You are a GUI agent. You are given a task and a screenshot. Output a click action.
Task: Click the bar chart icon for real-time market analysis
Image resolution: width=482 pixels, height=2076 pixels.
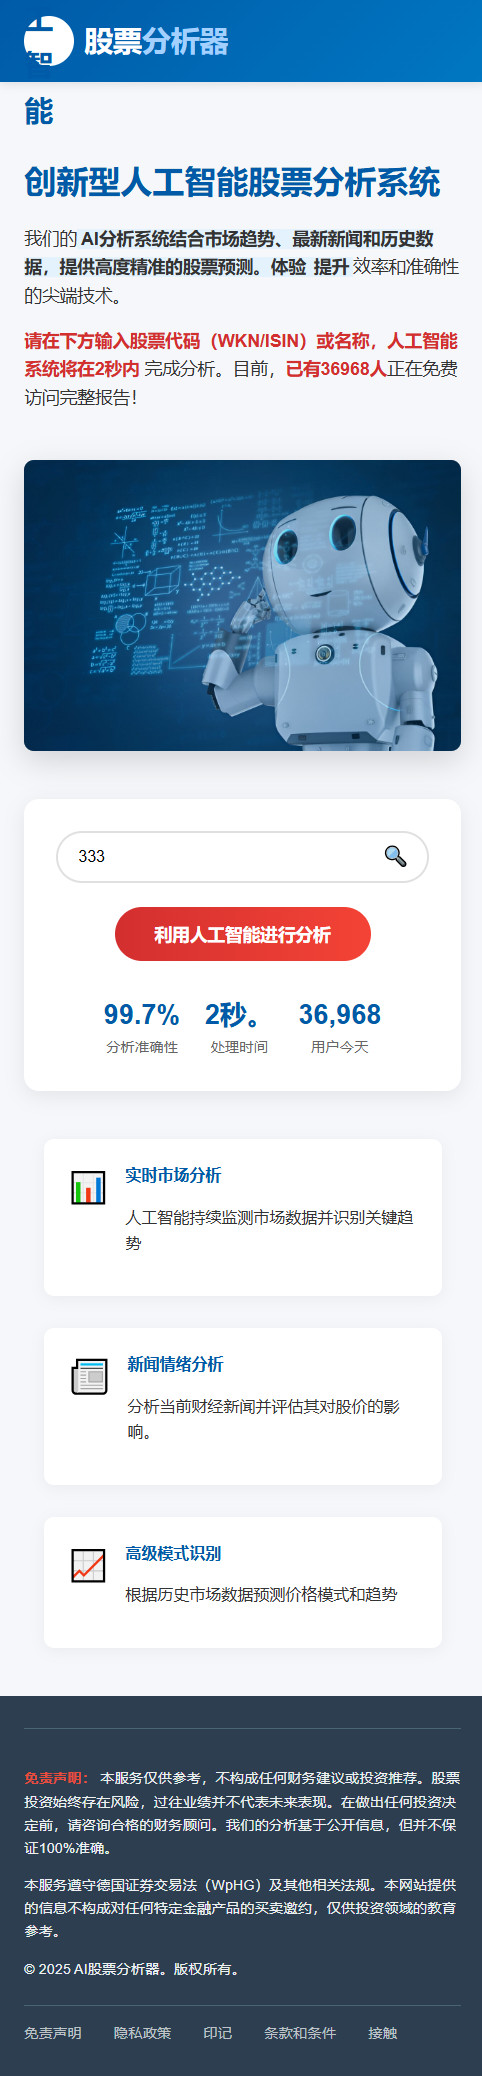[x=88, y=1187]
